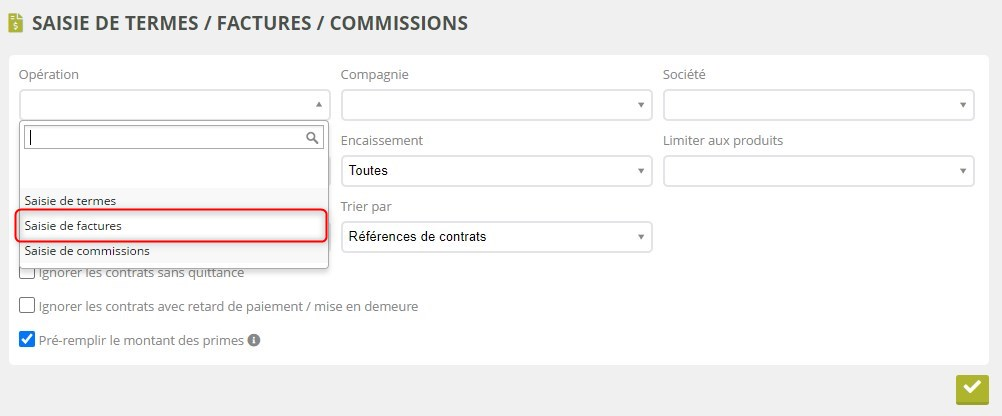1002x416 pixels.
Task: Open the Limiter aux produits dropdown
Action: [818, 170]
